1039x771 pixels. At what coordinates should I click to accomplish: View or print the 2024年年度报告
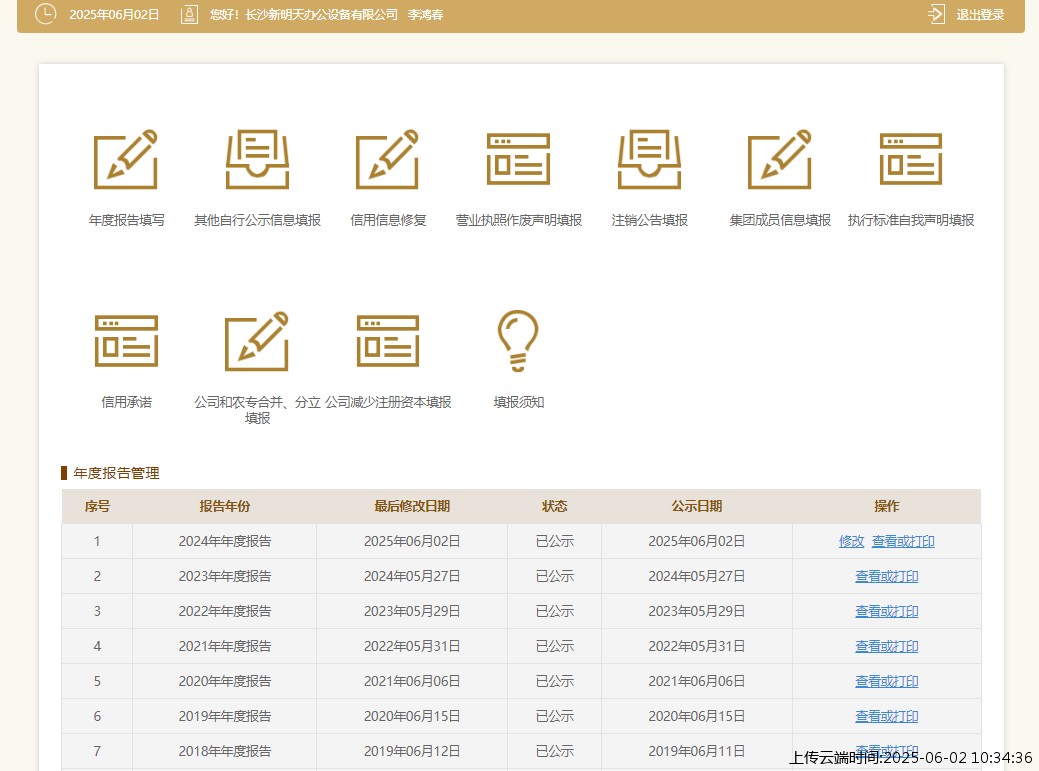click(x=903, y=541)
